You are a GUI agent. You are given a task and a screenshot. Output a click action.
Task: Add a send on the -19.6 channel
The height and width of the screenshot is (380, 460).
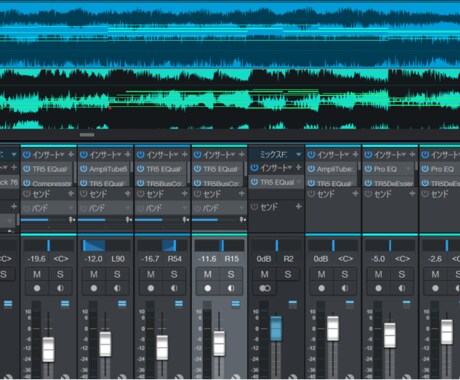point(71,194)
